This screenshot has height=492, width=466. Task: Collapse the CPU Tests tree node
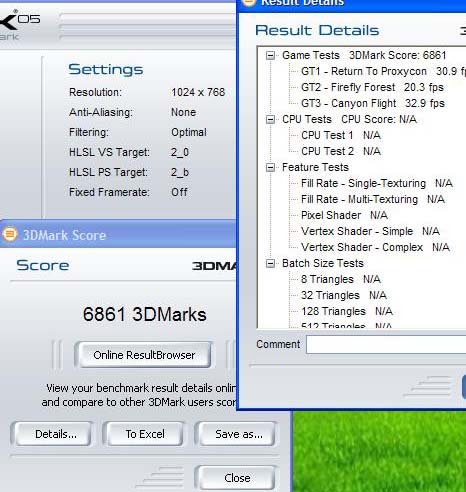coord(271,119)
